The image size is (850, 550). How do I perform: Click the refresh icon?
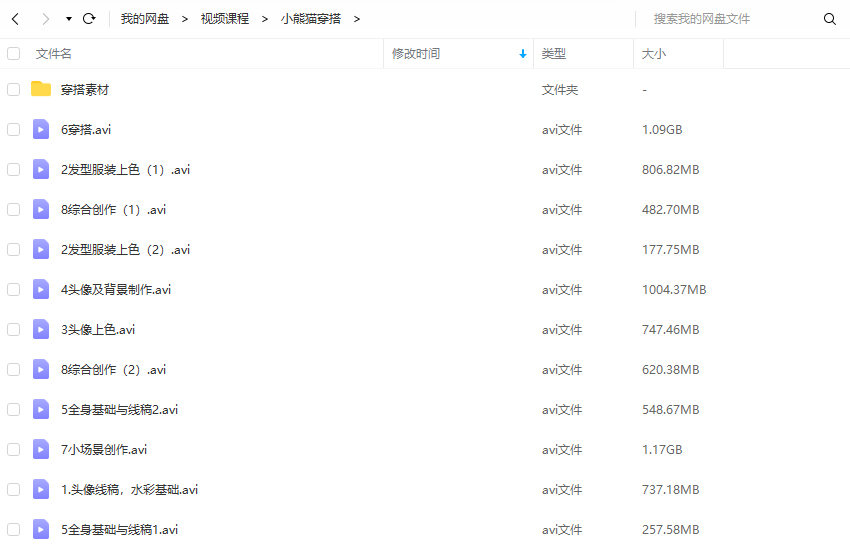pyautogui.click(x=89, y=19)
